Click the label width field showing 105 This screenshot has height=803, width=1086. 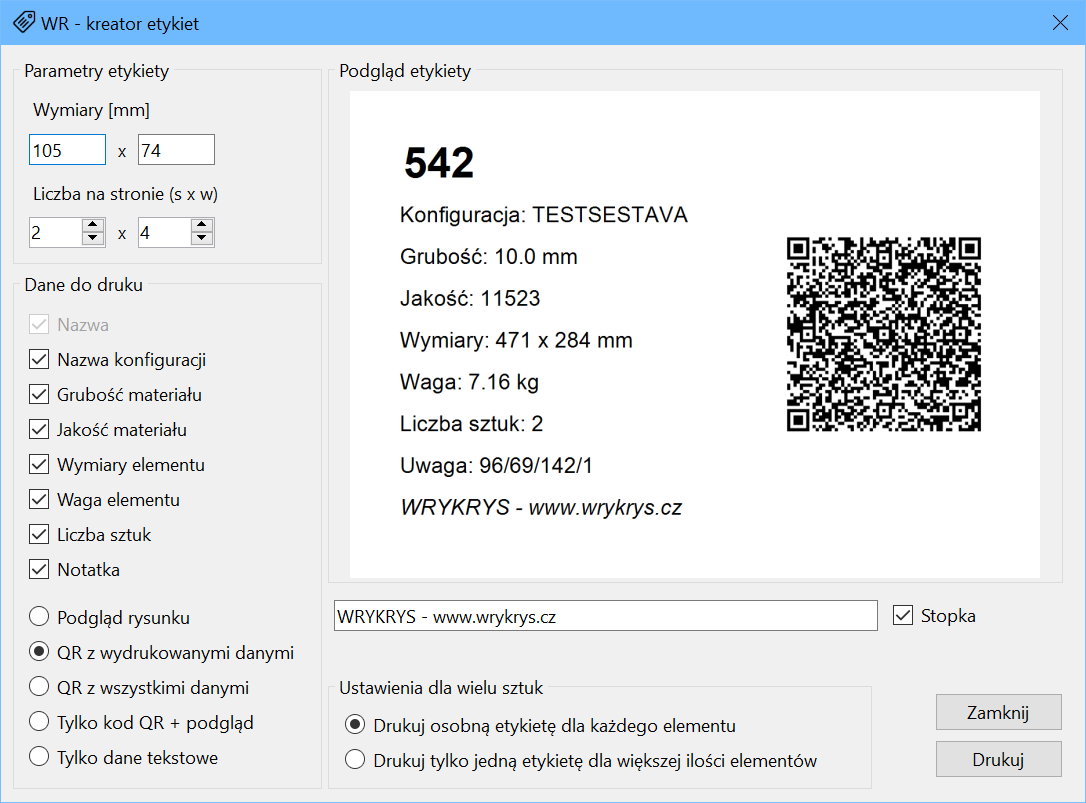click(67, 151)
